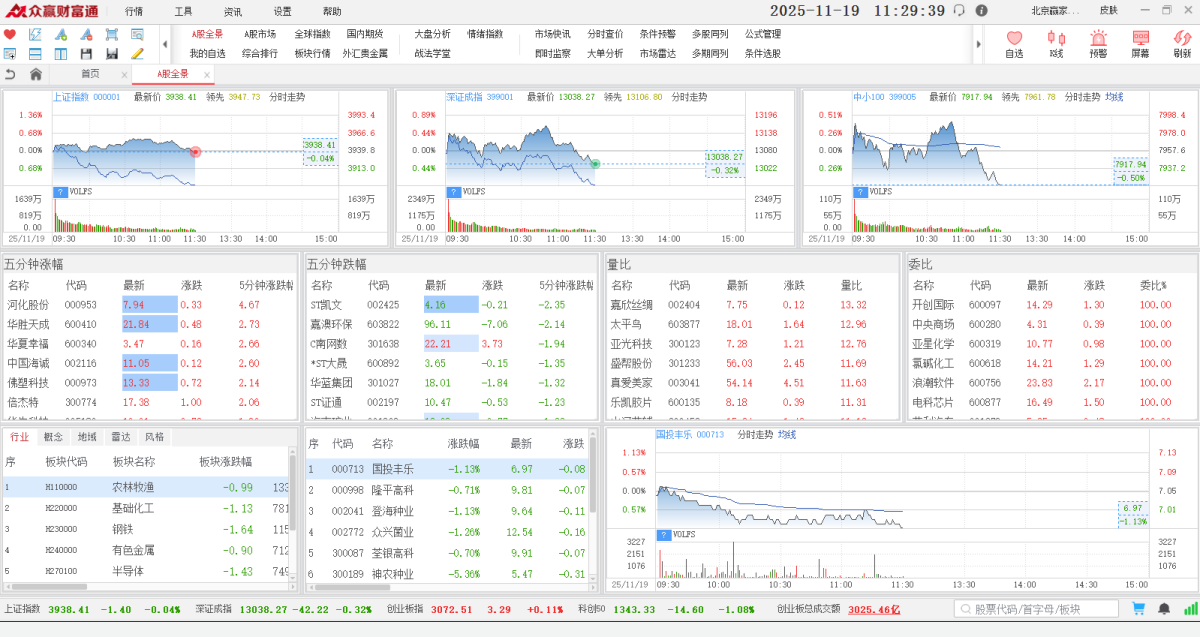This screenshot has height=637, width=1200.
Task: Click the notification bell in status bar
Action: (1164, 609)
